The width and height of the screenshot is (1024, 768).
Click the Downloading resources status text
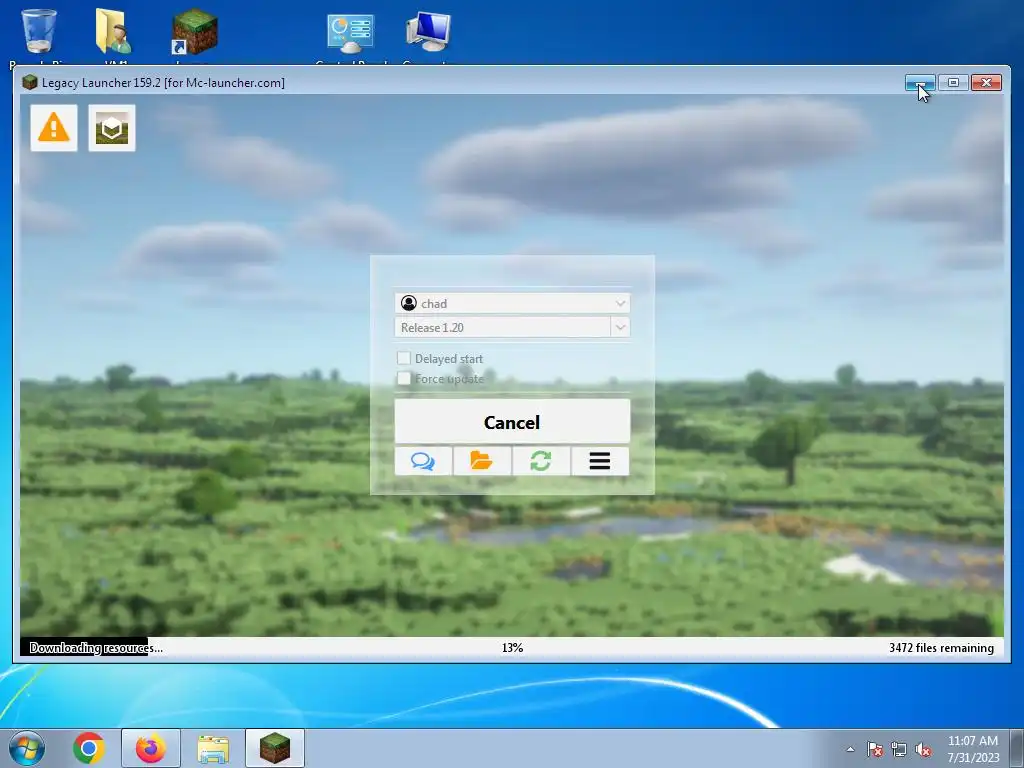96,648
